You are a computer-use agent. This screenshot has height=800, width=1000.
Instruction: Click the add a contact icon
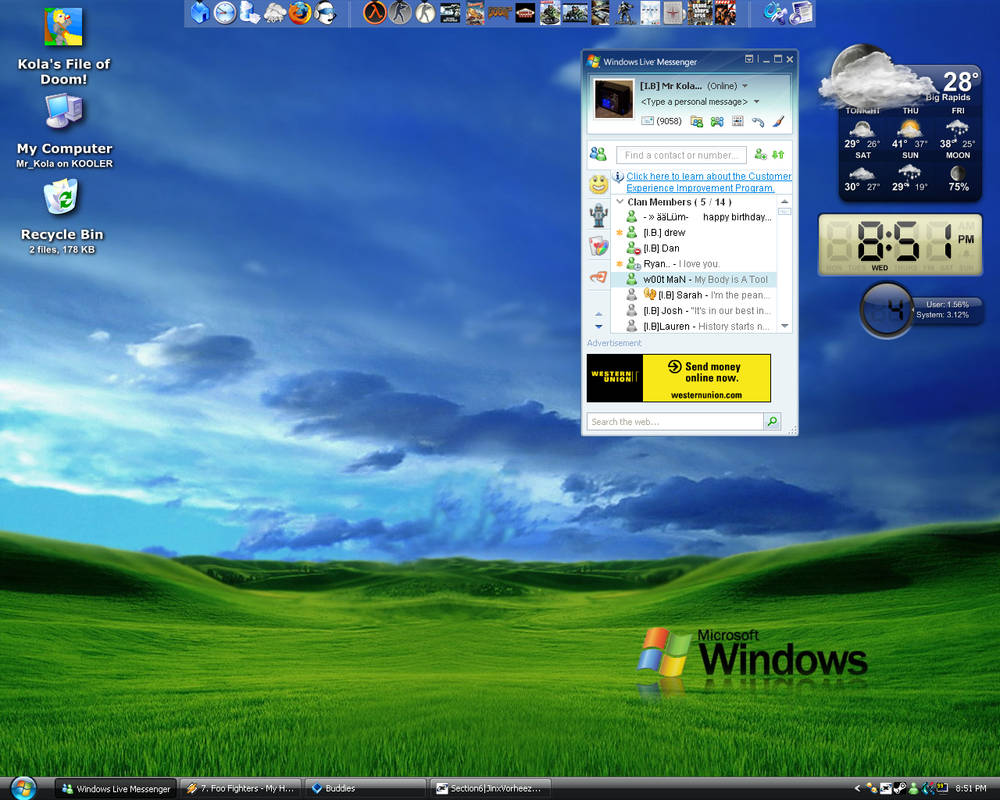pyautogui.click(x=760, y=154)
